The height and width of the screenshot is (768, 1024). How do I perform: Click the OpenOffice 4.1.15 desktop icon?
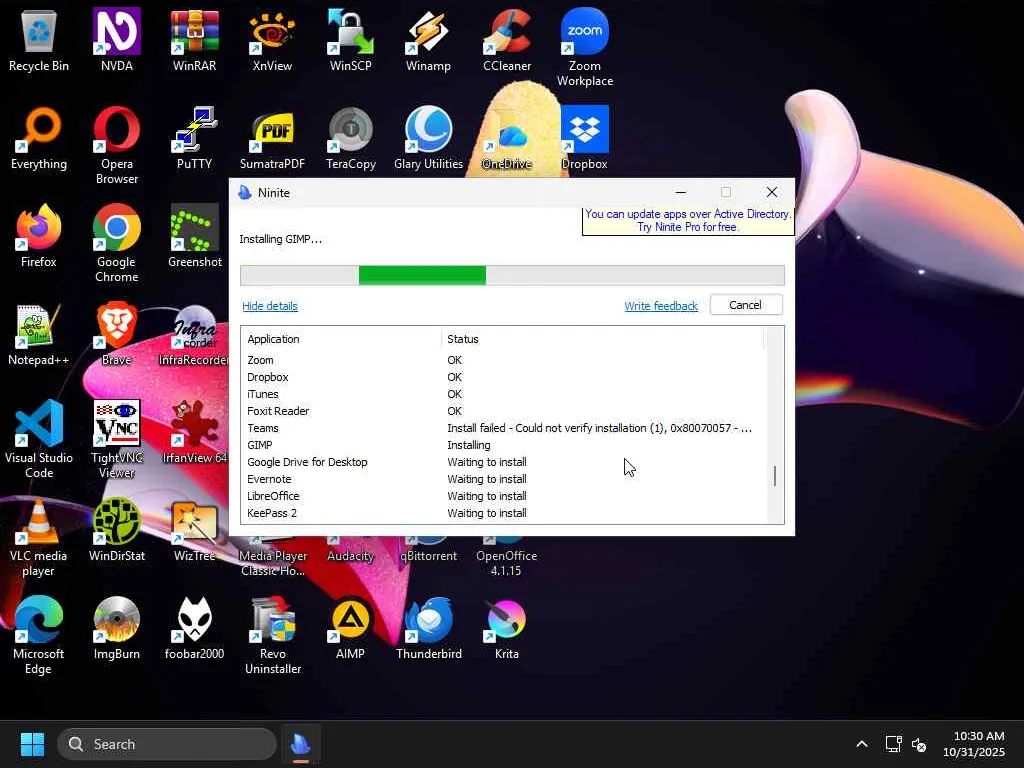coord(507,557)
